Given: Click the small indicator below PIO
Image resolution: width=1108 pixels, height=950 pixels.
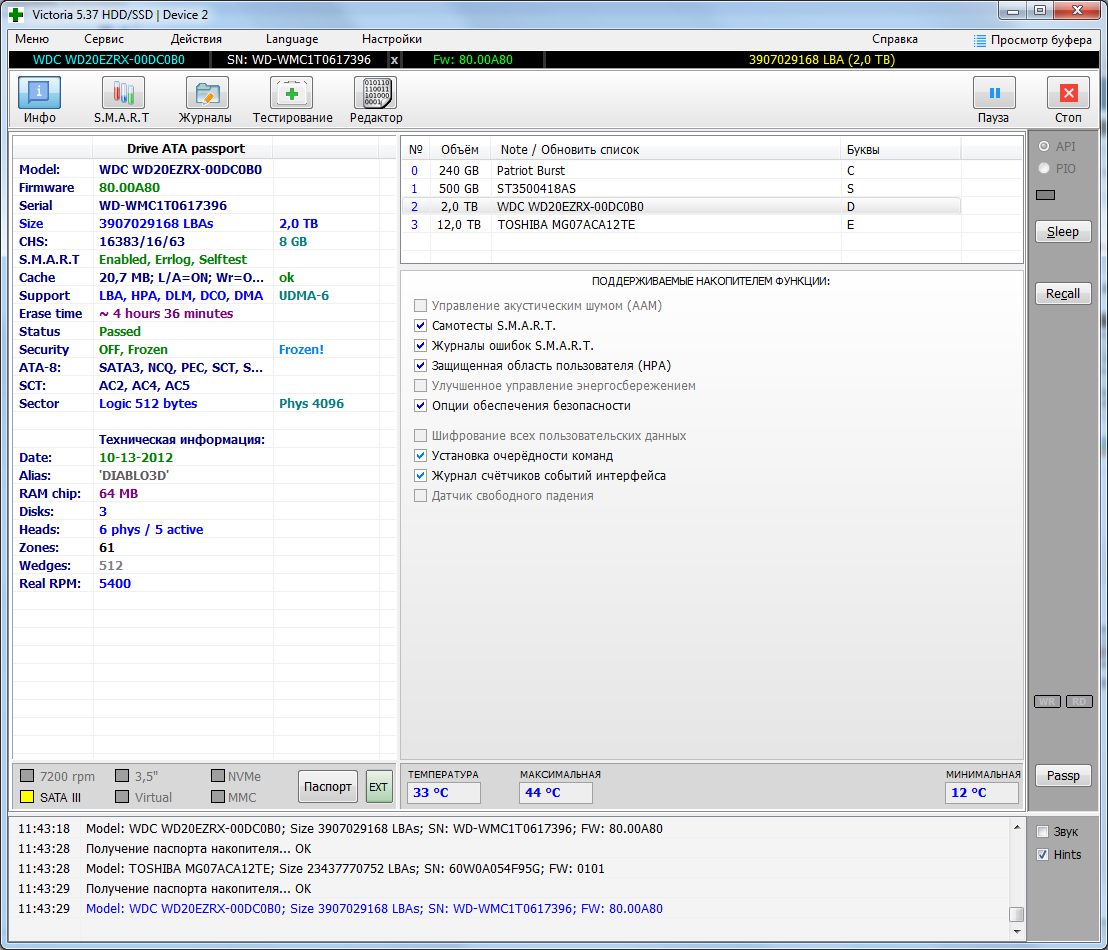Looking at the screenshot, I should tap(1045, 195).
